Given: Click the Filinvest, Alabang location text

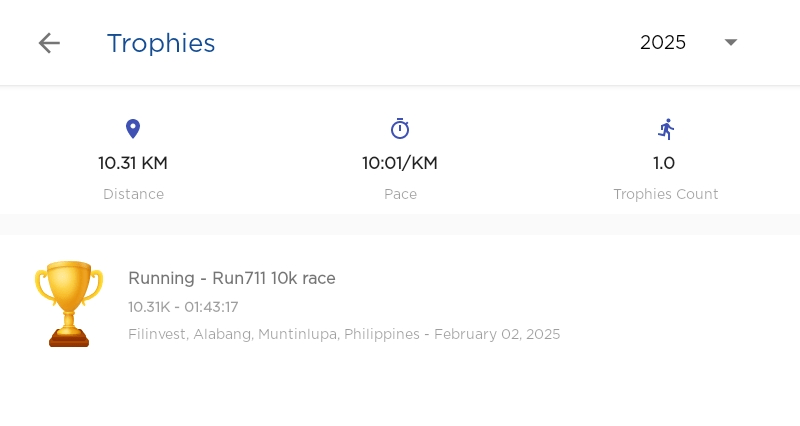Looking at the screenshot, I should pyautogui.click(x=190, y=334).
